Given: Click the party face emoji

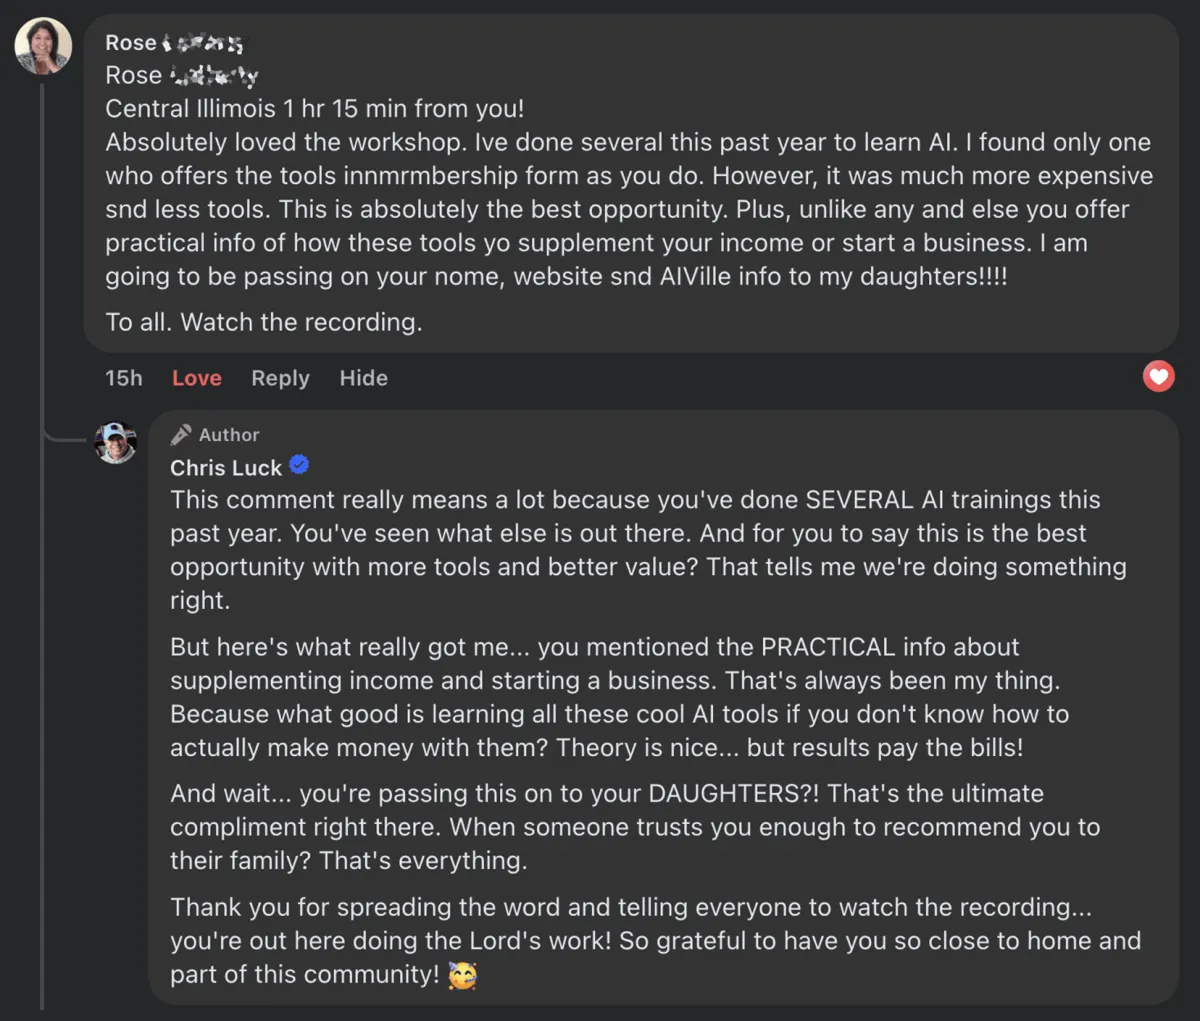Looking at the screenshot, I should click(462, 975).
